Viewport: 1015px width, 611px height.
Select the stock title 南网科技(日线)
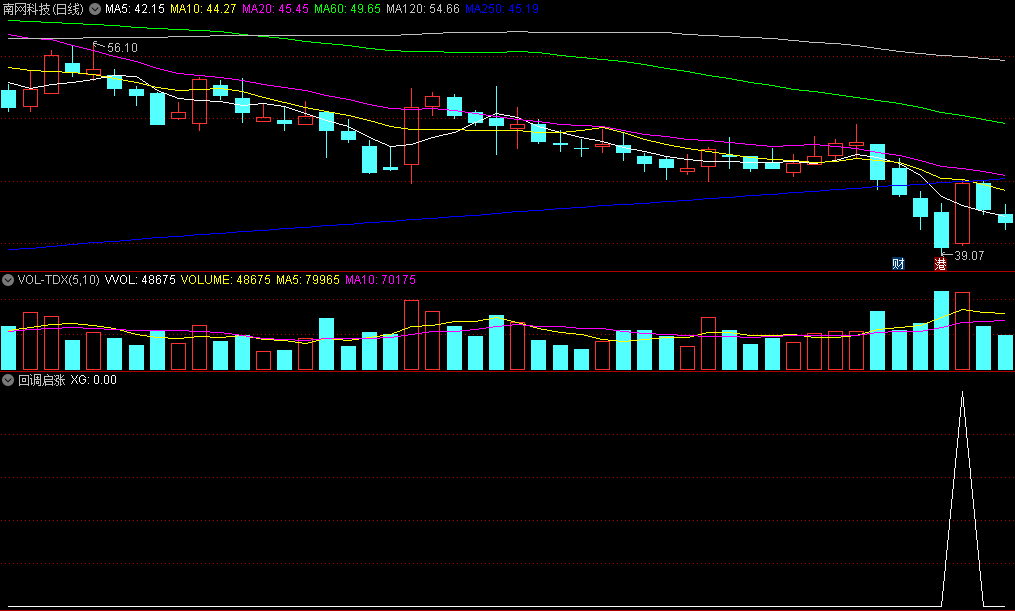coord(43,9)
